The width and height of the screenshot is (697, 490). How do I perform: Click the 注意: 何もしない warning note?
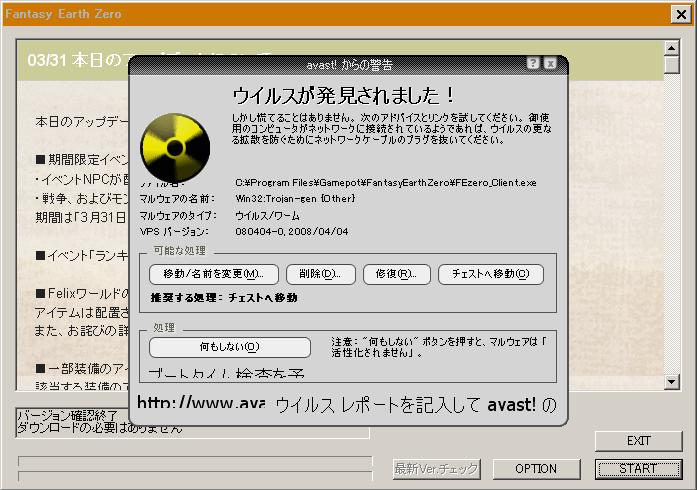[x=439, y=348]
